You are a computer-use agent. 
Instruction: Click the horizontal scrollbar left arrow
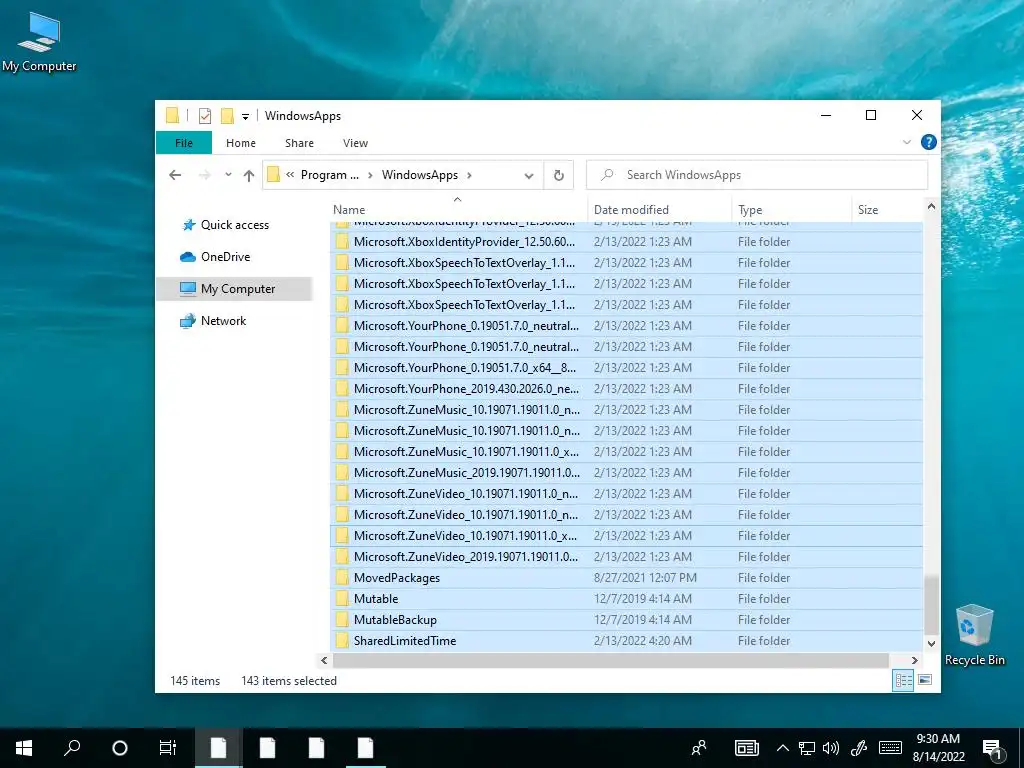pyautogui.click(x=324, y=660)
